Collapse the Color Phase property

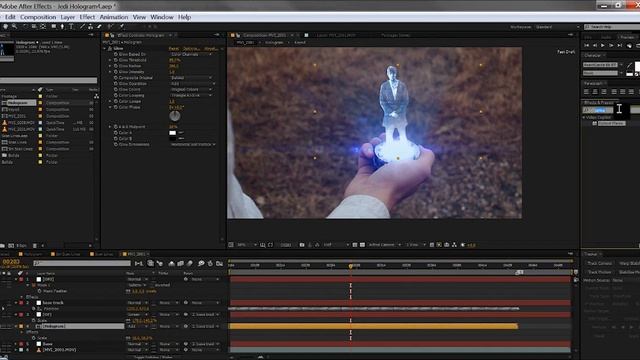click(110, 107)
